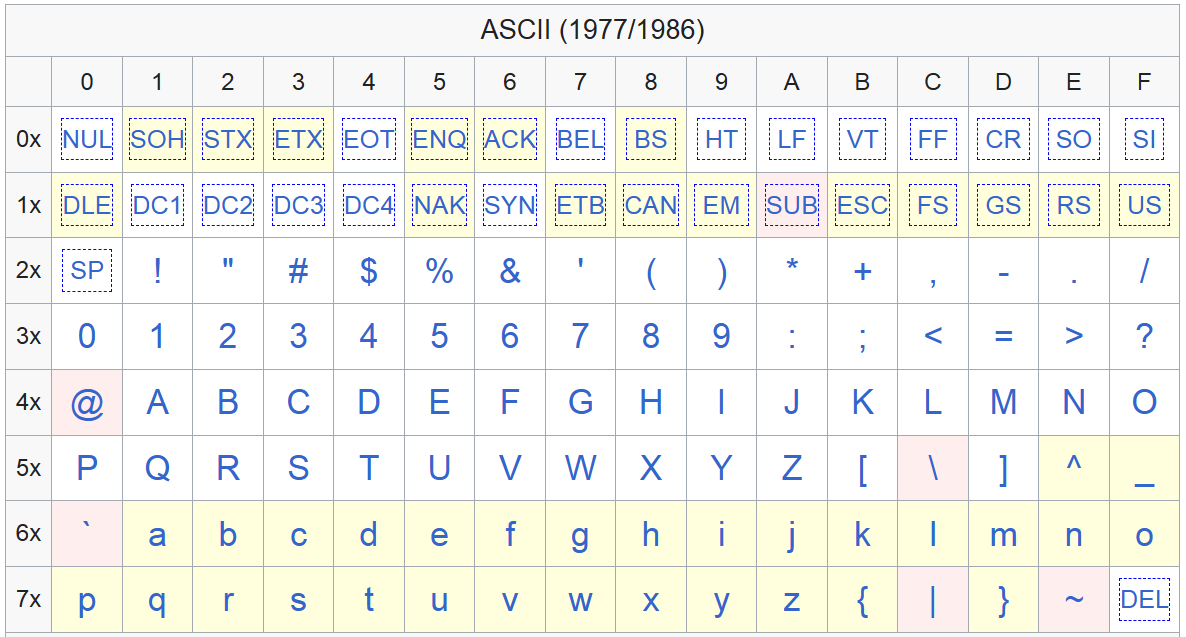Click the dollar sign $ link
Viewport: 1186px width, 637px height.
(368, 271)
